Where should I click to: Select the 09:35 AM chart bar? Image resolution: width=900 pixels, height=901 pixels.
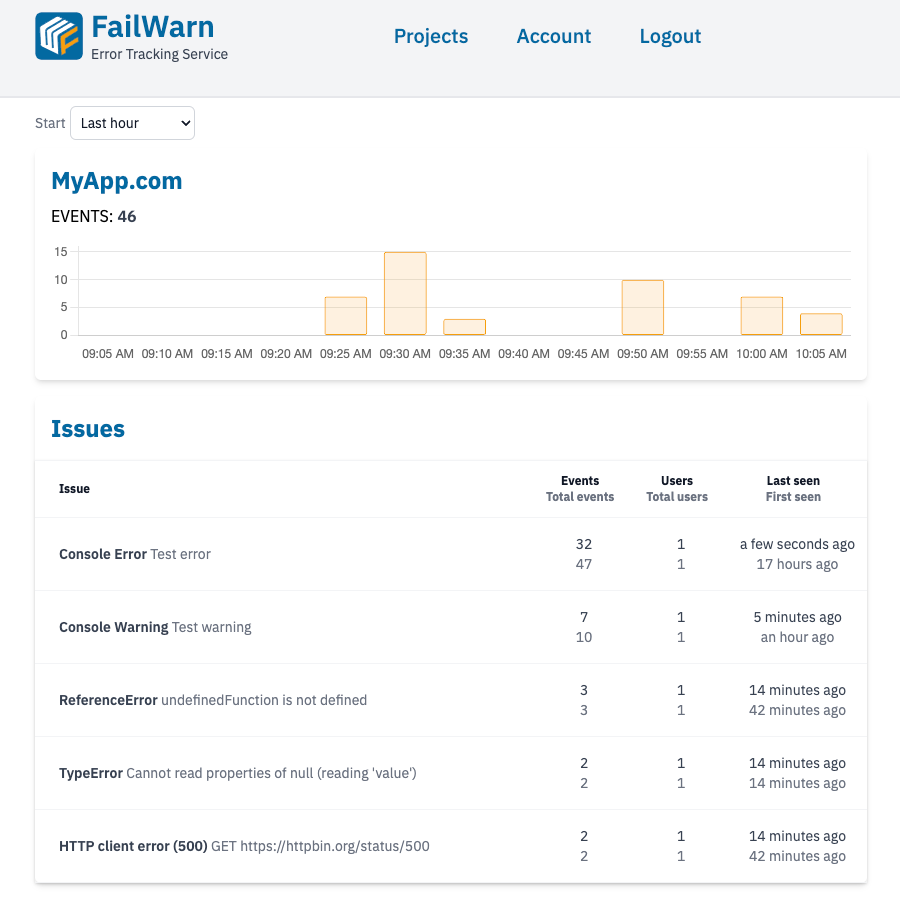pos(464,327)
